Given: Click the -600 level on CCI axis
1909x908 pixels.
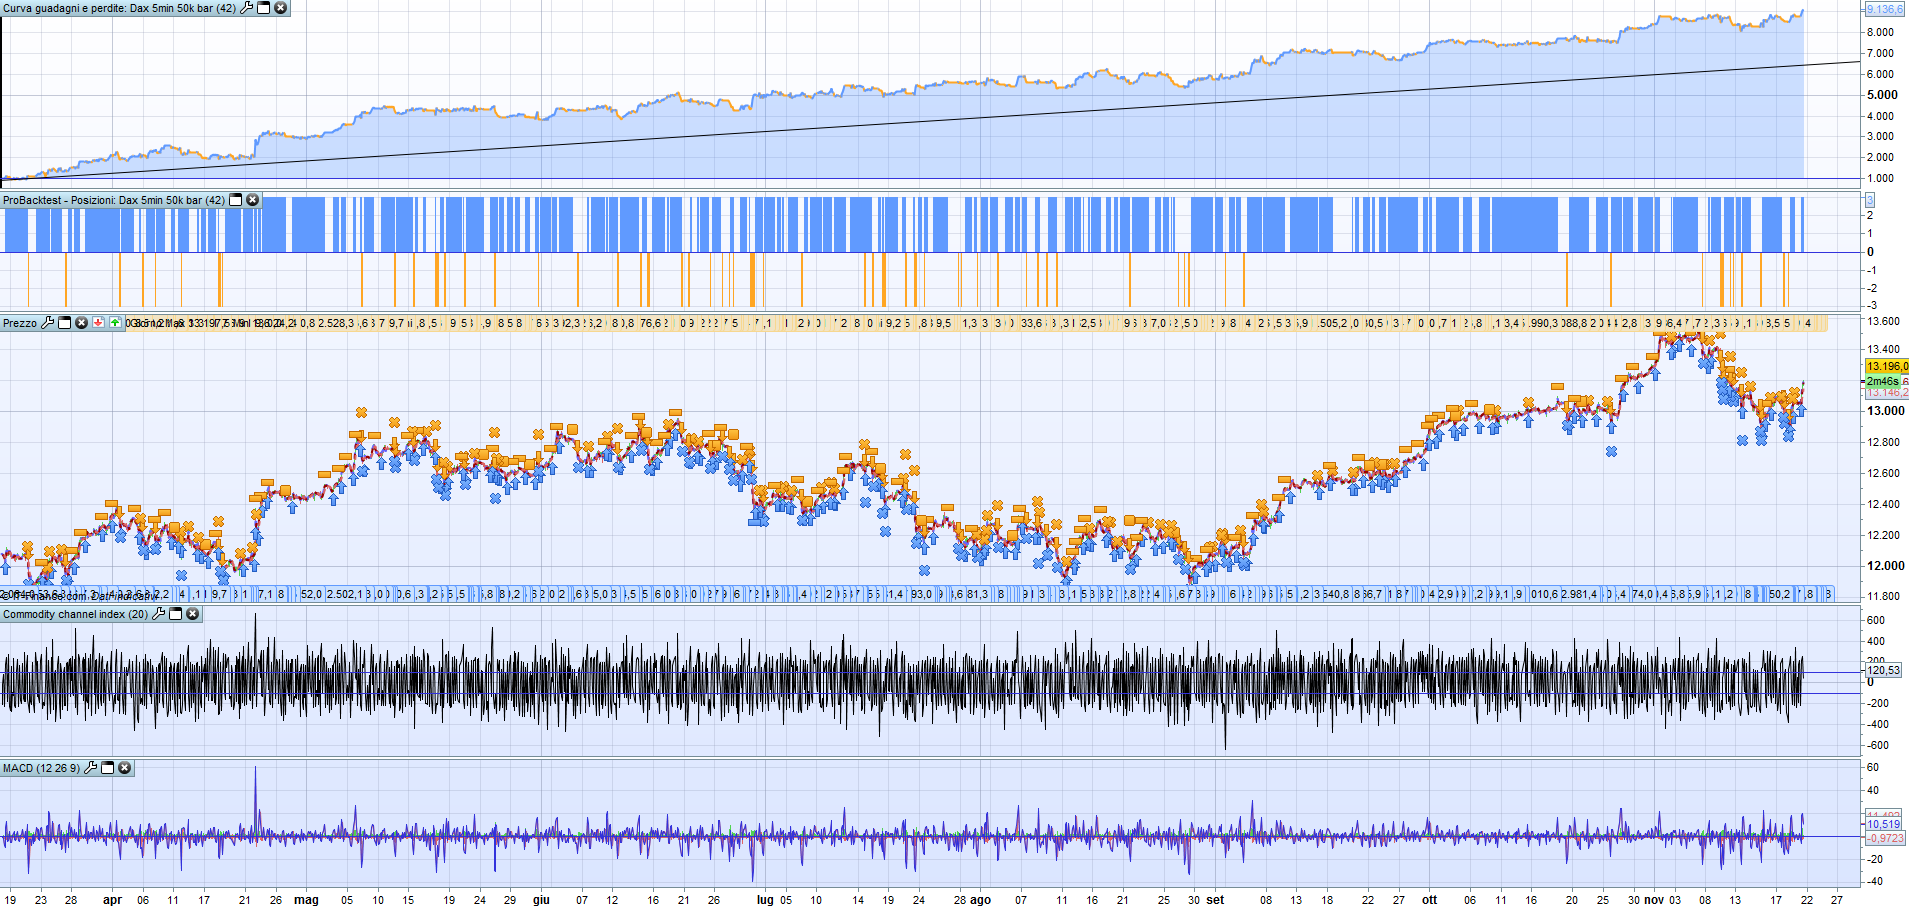Looking at the screenshot, I should [1878, 745].
